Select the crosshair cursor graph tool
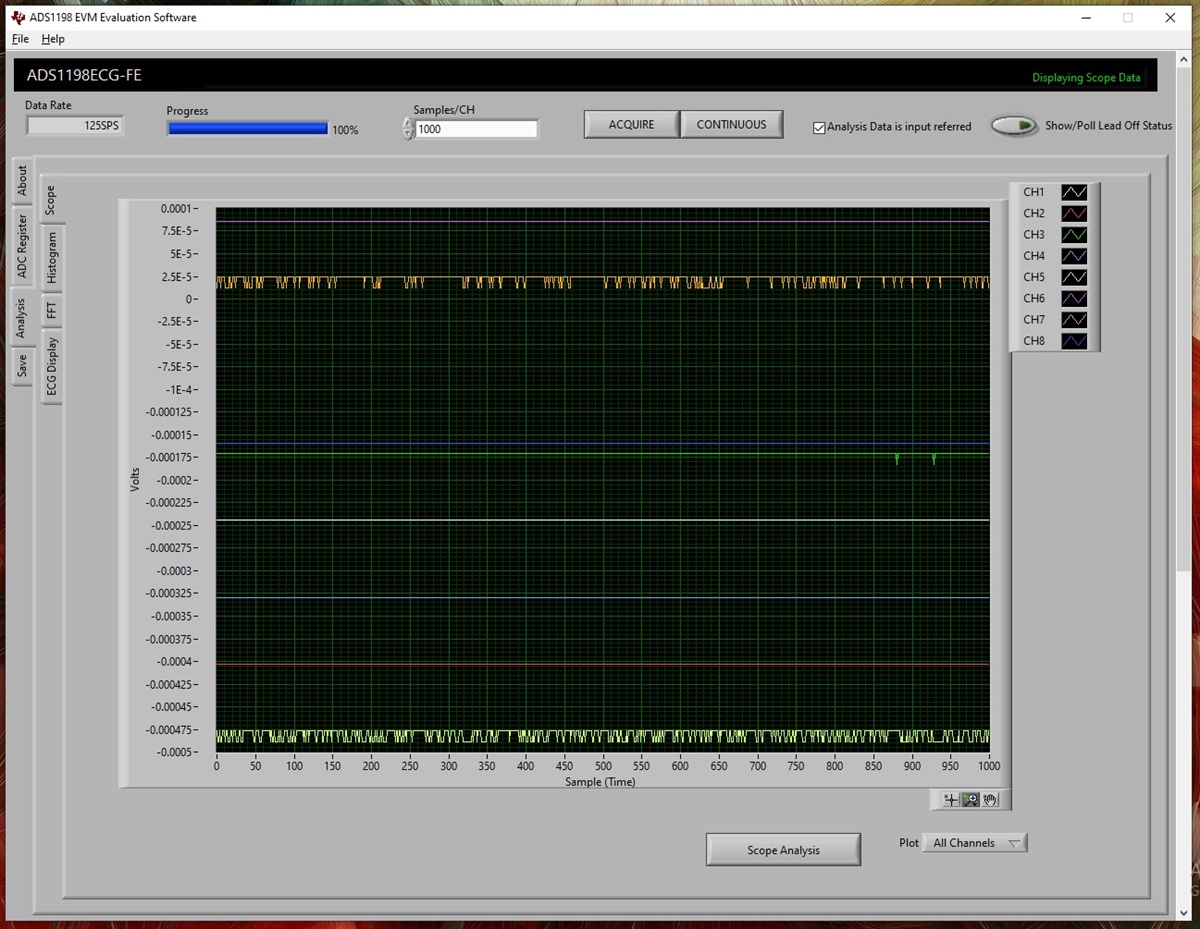 click(x=950, y=800)
